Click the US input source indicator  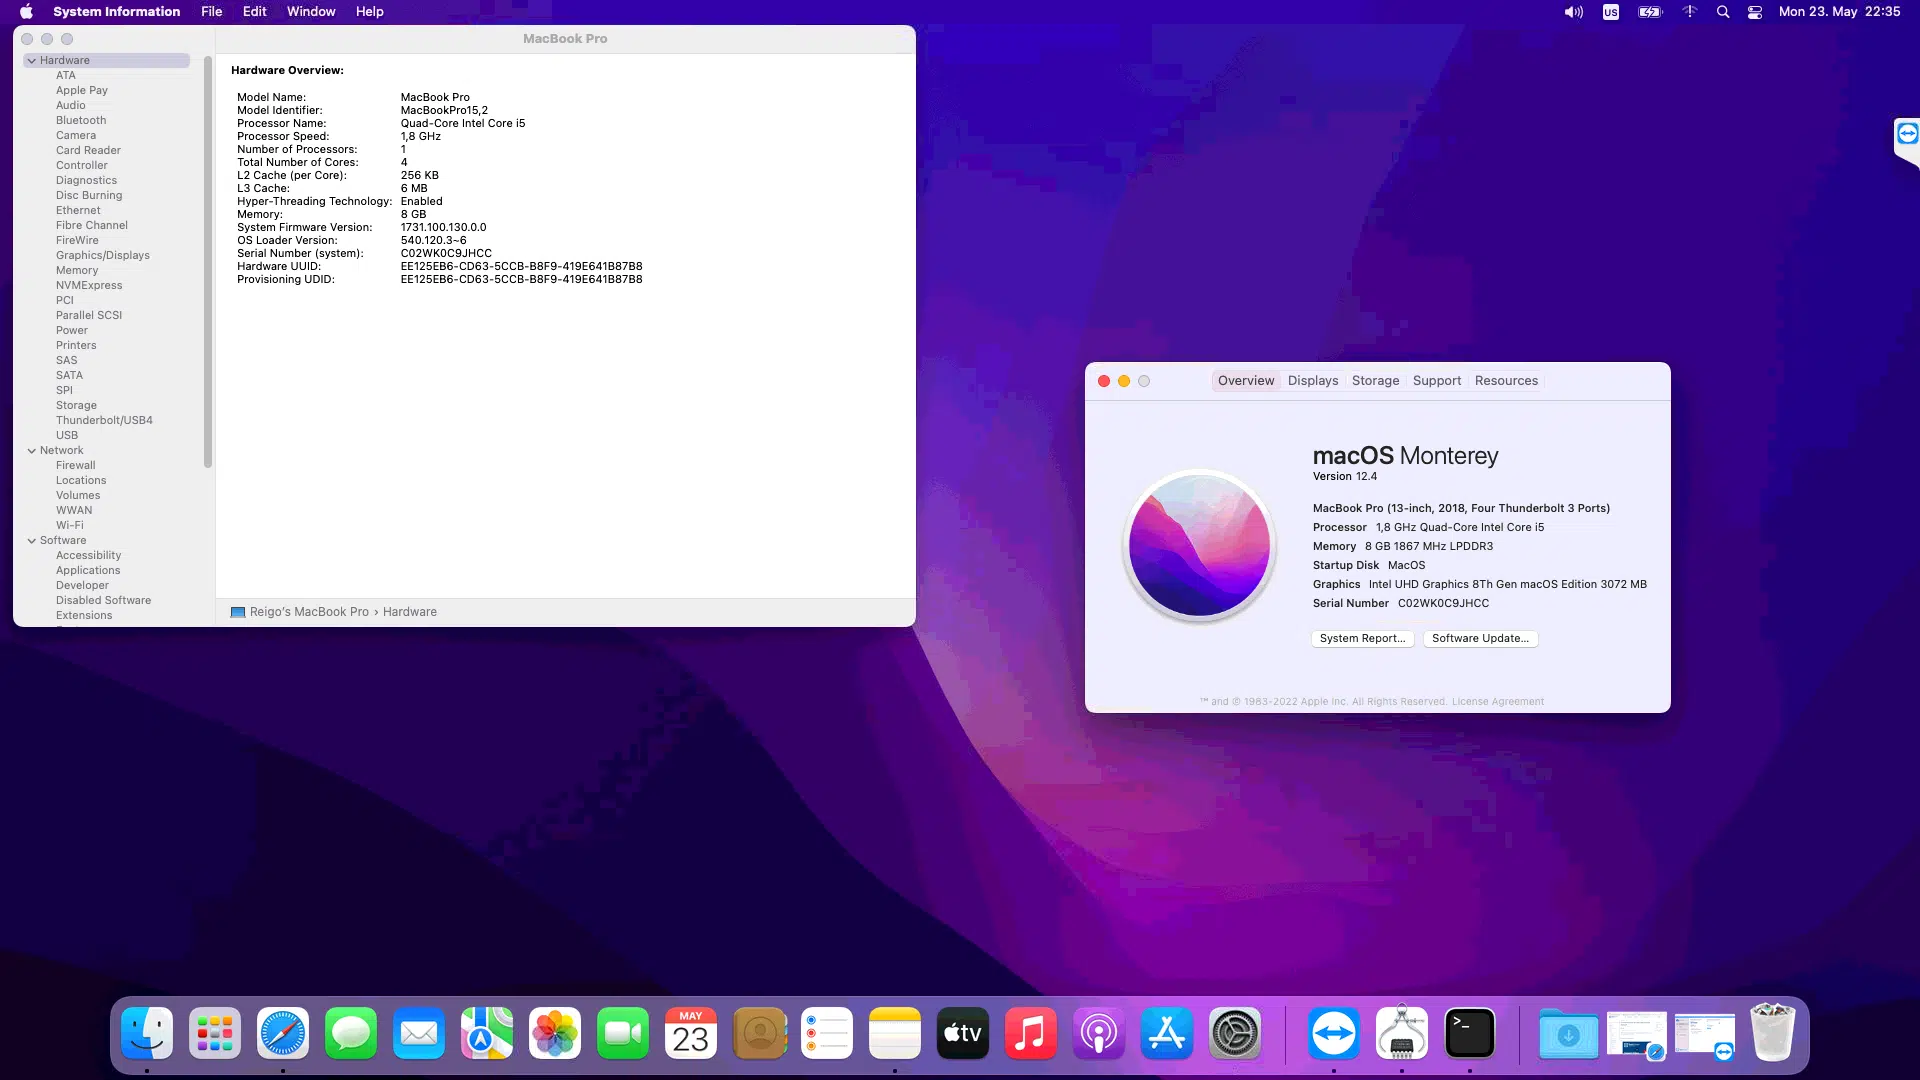point(1611,12)
